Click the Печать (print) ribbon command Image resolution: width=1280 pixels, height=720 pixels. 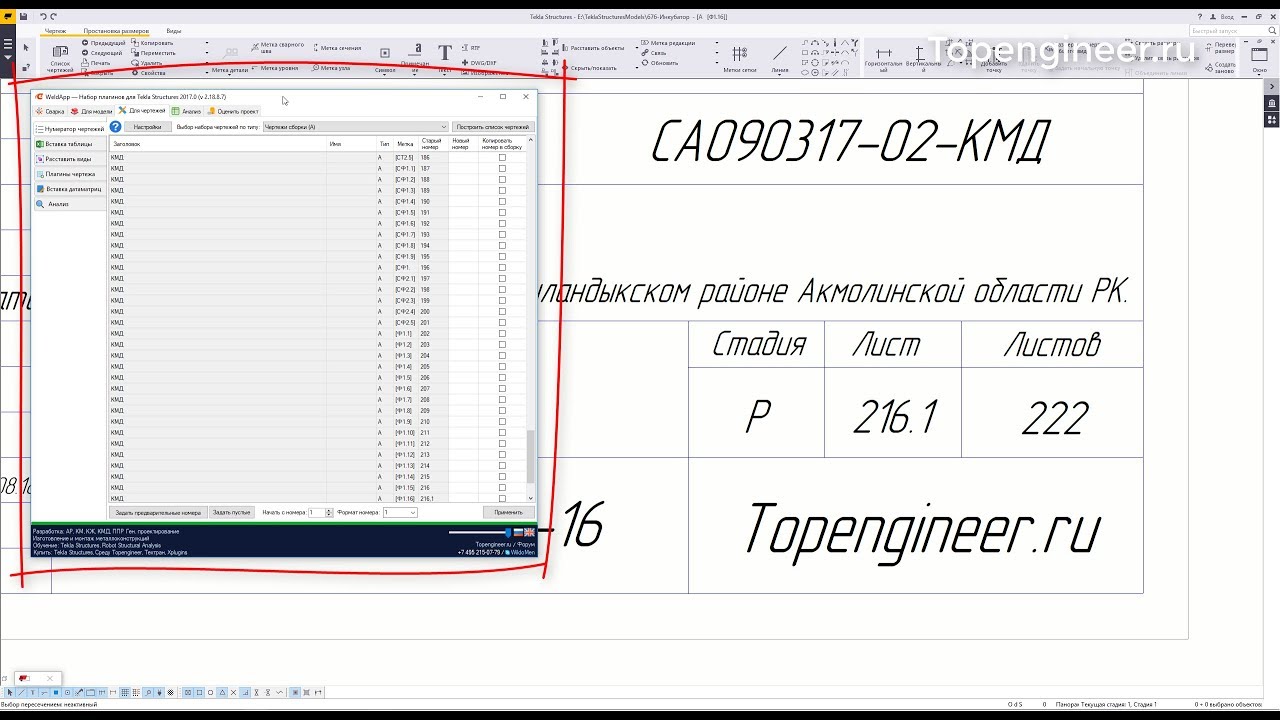(x=96, y=63)
